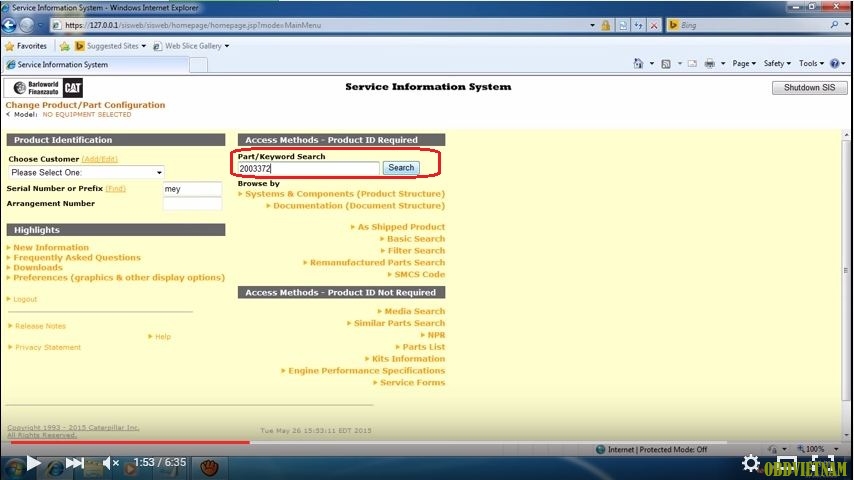Open Systems & Components product structure link

pos(344,194)
